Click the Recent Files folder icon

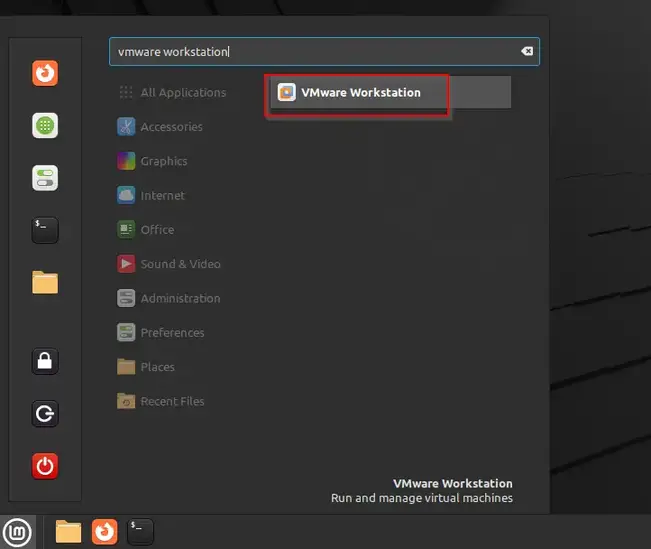126,401
